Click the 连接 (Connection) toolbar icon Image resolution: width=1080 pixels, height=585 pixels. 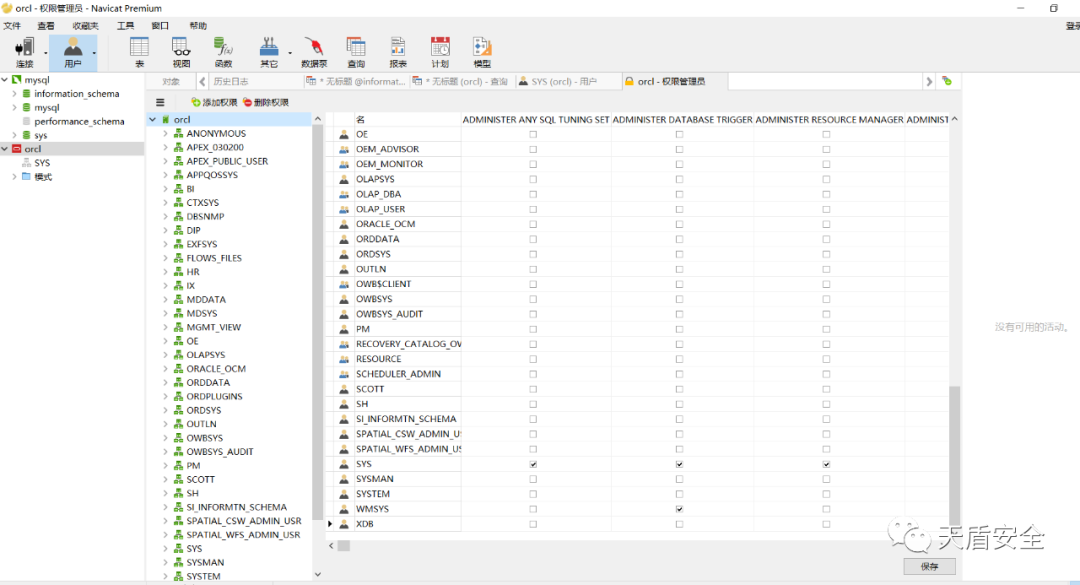[x=24, y=51]
